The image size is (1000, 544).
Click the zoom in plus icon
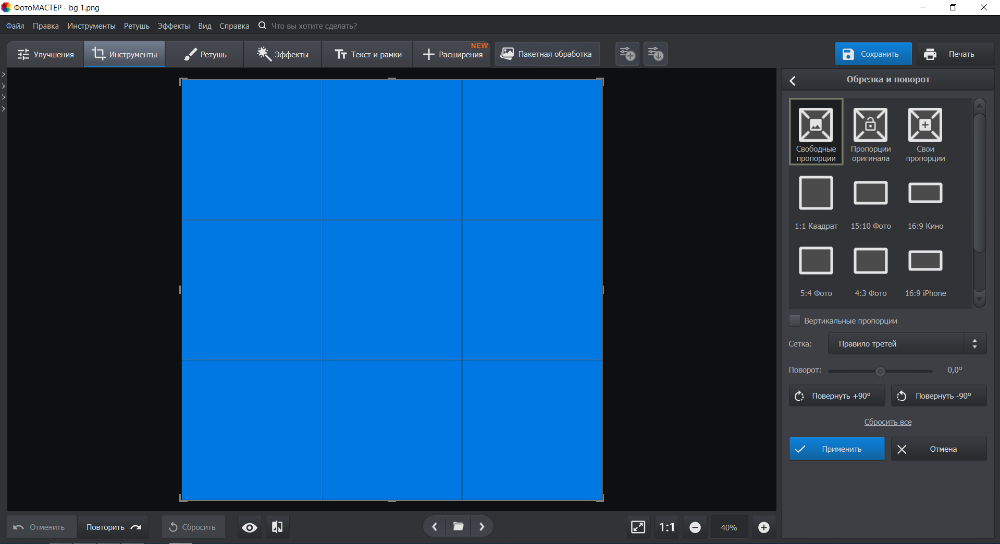(764, 527)
